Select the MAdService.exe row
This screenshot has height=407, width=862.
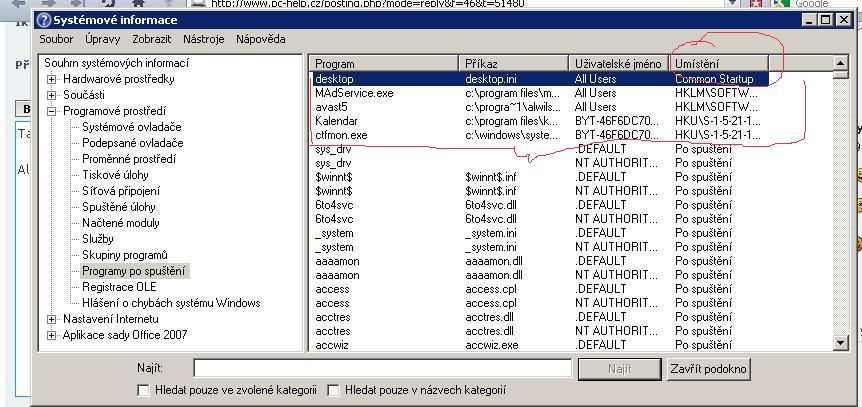pyautogui.click(x=539, y=93)
